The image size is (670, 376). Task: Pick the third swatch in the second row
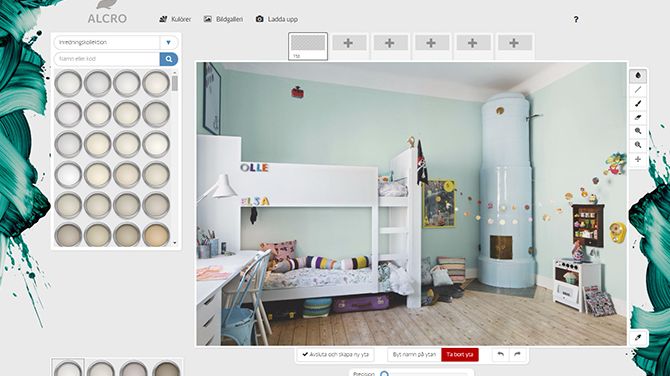(x=126, y=114)
